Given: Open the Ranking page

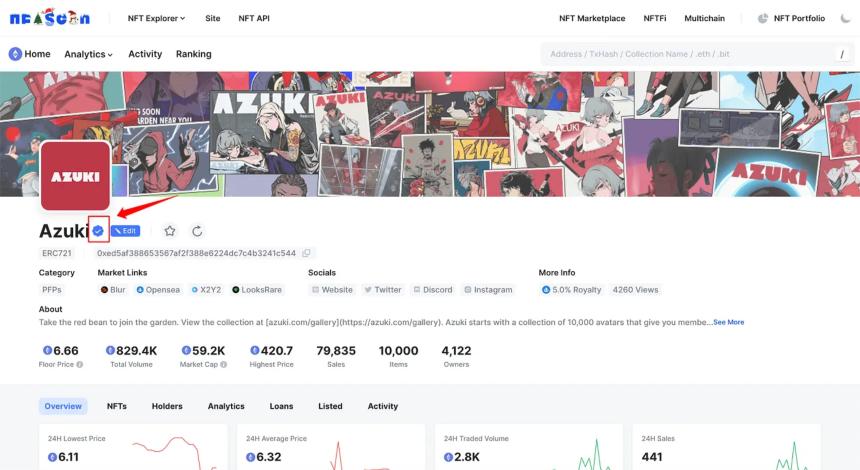Looking at the screenshot, I should (x=194, y=54).
